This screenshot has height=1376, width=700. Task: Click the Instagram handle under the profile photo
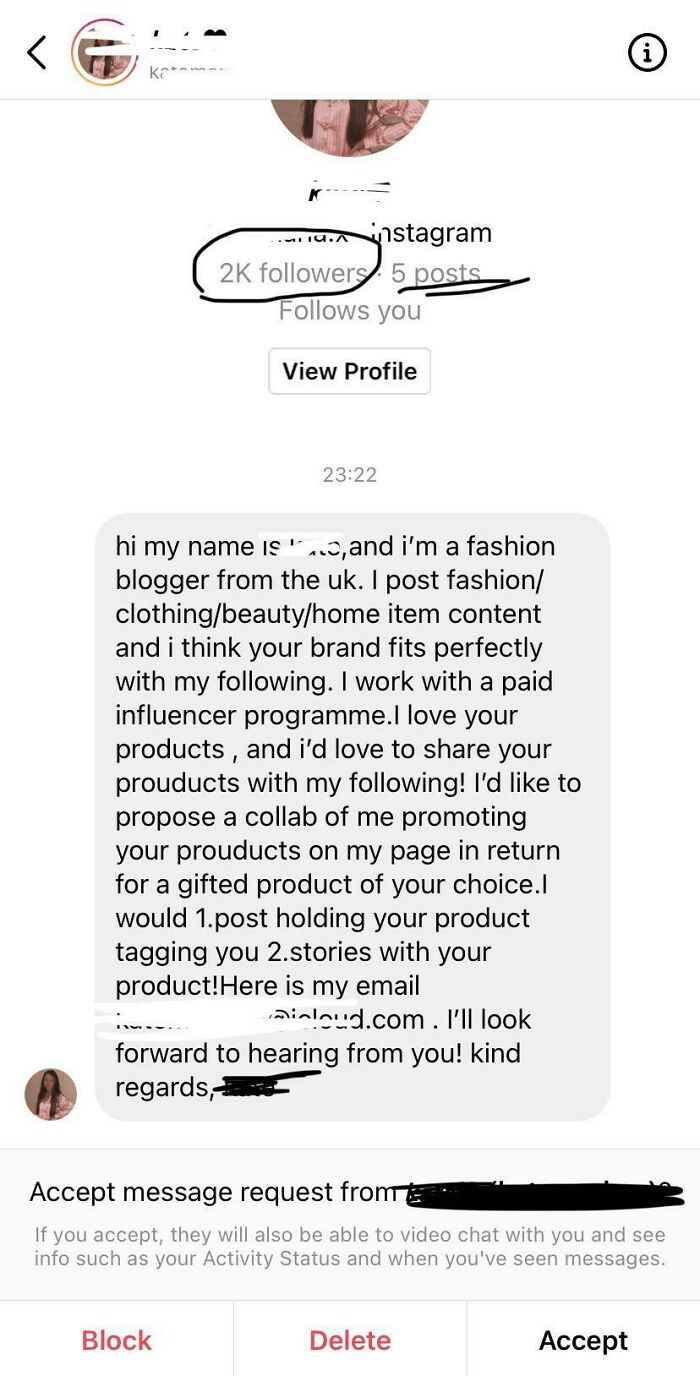pyautogui.click(x=349, y=232)
